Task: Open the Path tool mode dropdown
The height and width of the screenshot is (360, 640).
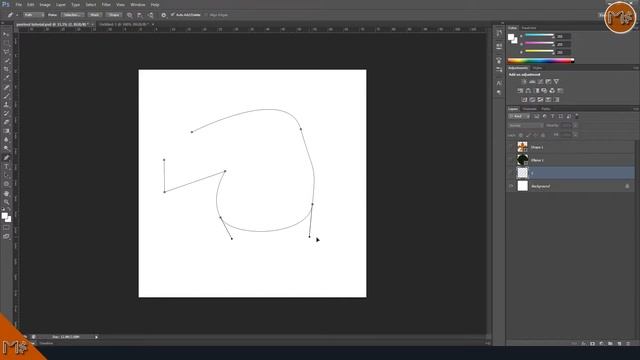Action: pos(33,15)
